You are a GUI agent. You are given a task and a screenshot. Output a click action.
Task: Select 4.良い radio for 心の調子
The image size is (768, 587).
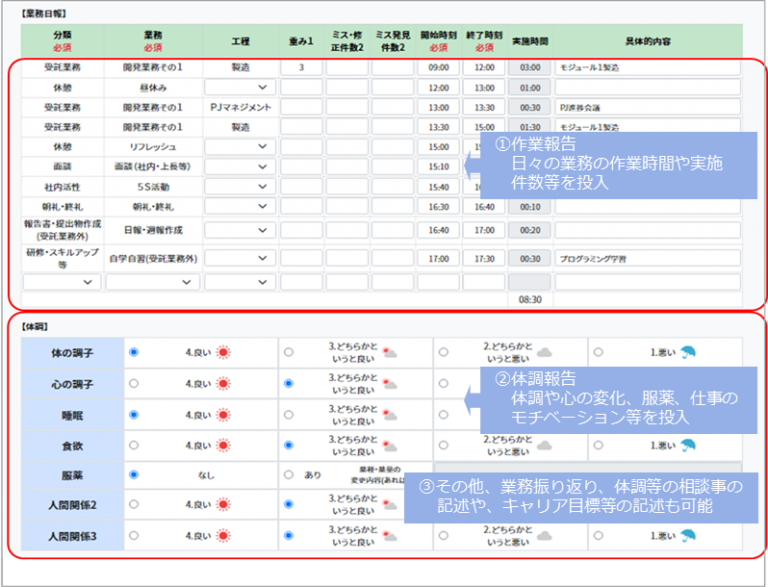[134, 384]
